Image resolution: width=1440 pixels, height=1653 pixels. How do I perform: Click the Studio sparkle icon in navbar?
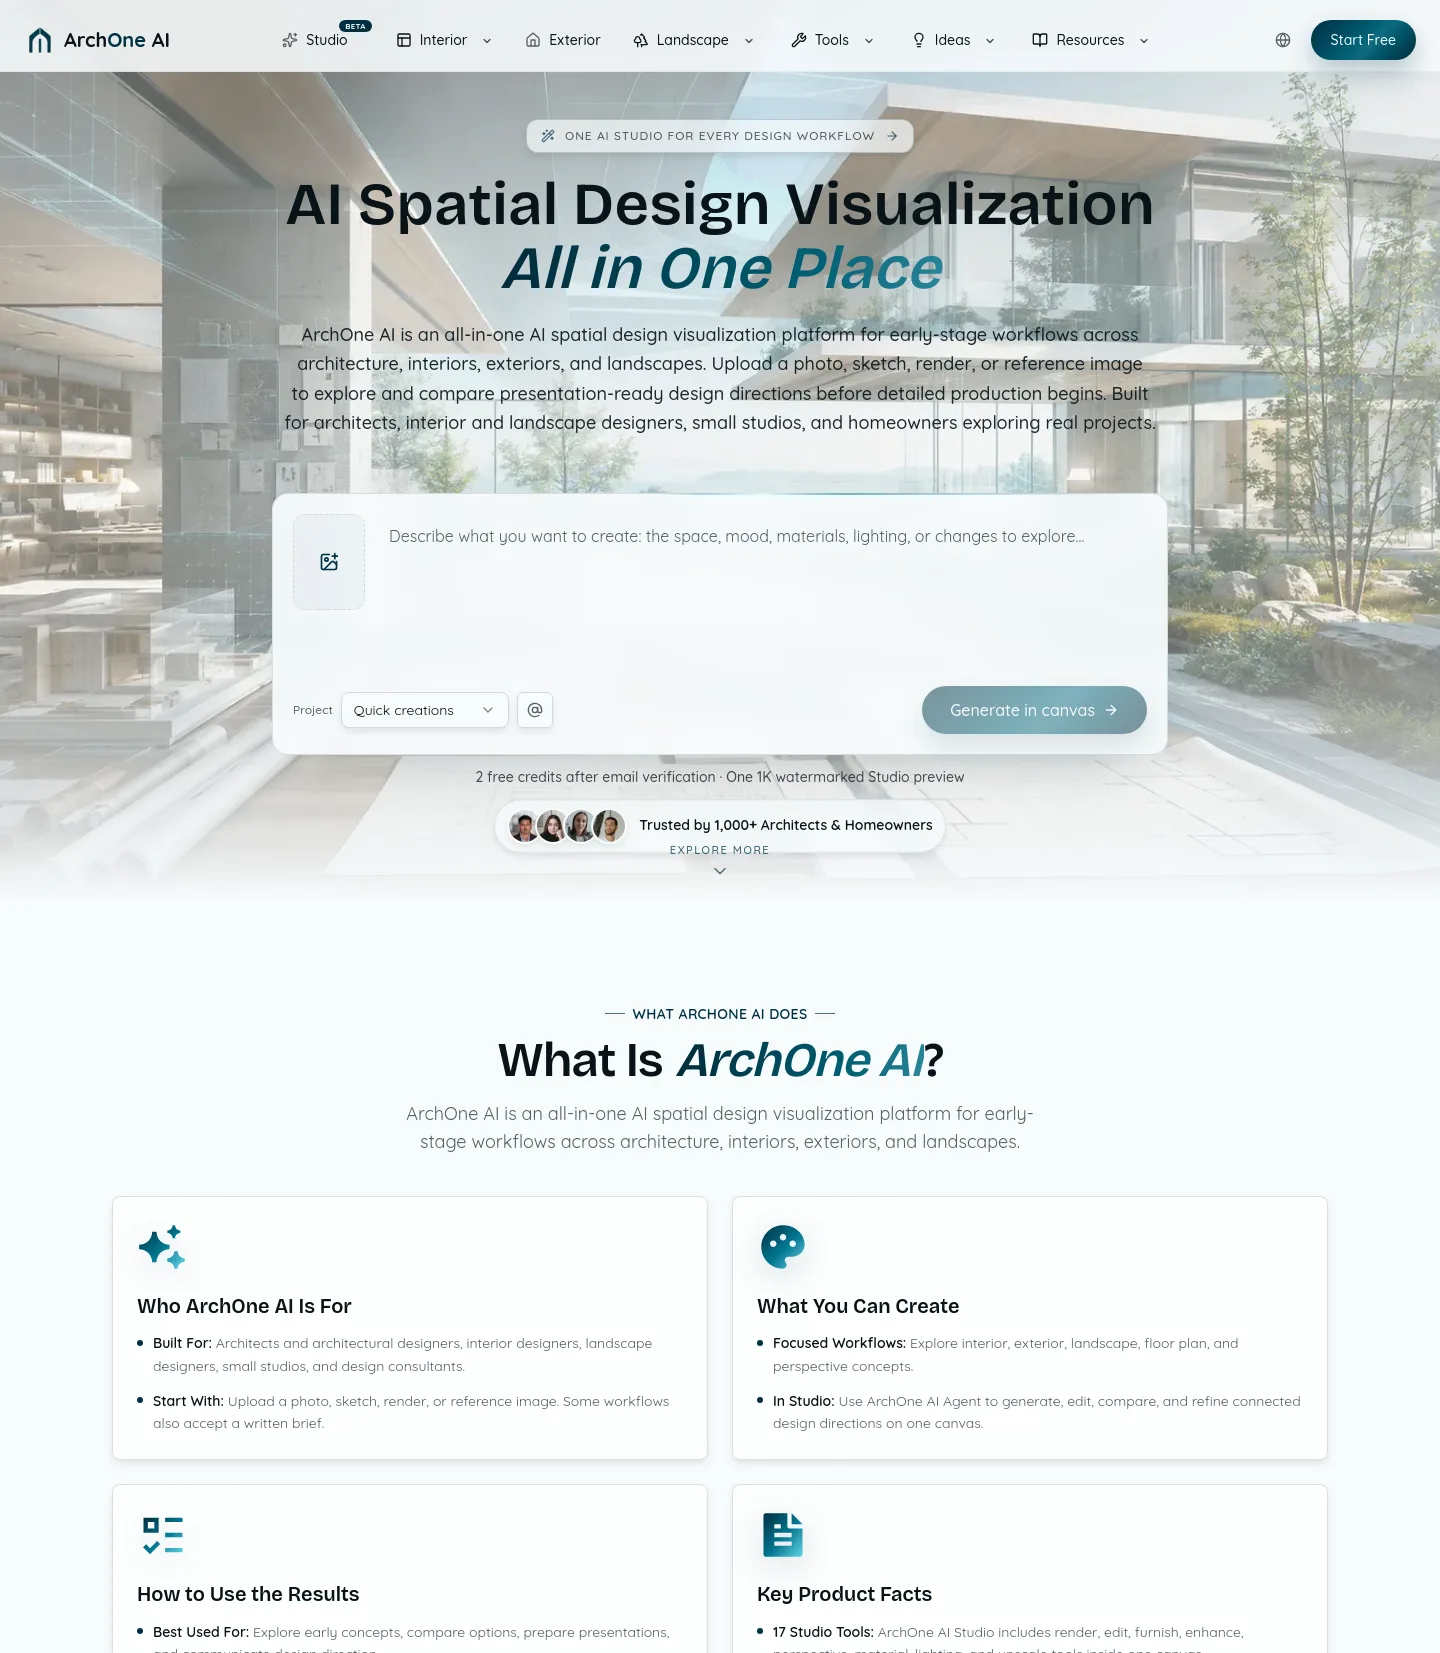tap(290, 40)
